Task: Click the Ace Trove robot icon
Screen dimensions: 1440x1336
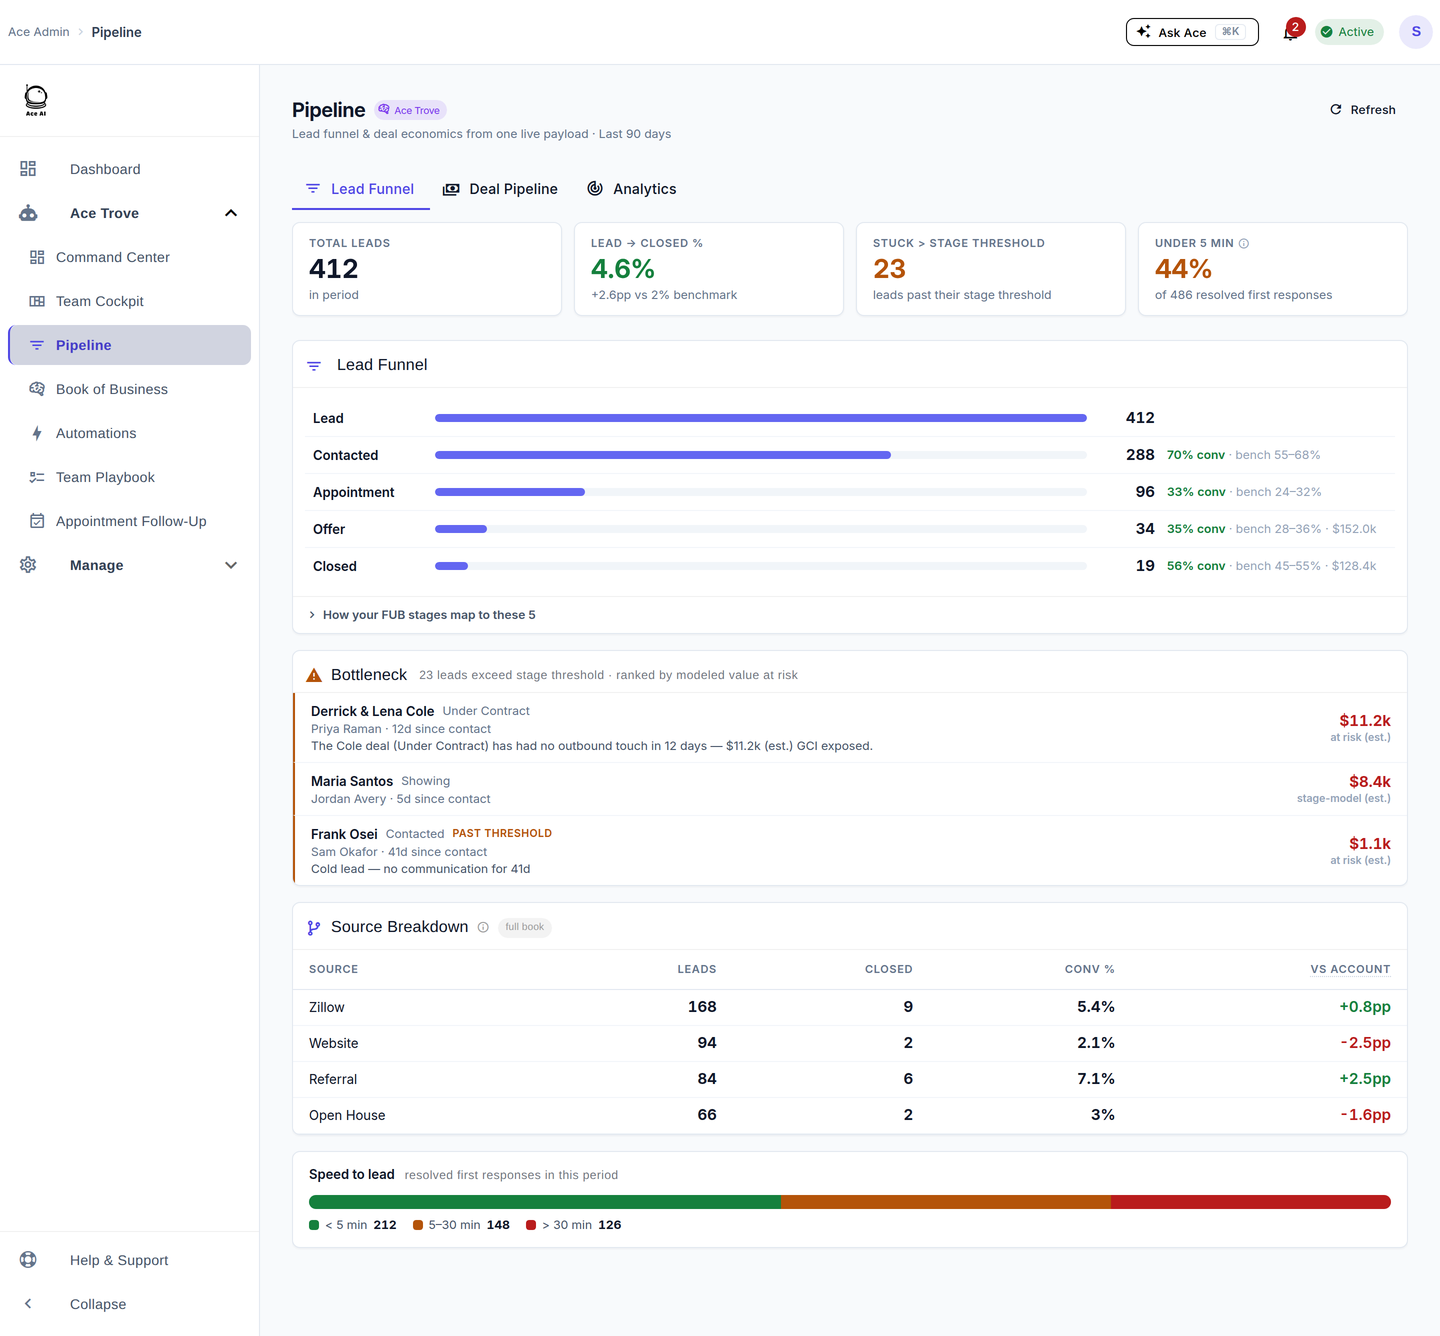Action: tap(28, 213)
